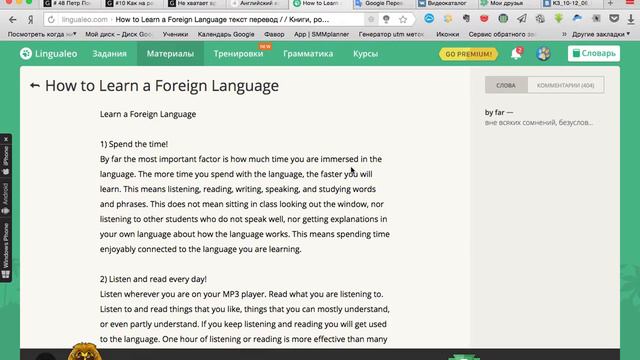Image resolution: width=640 pixels, height=360 pixels.
Task: Switch to Google Перев browser tab
Action: 380,3
